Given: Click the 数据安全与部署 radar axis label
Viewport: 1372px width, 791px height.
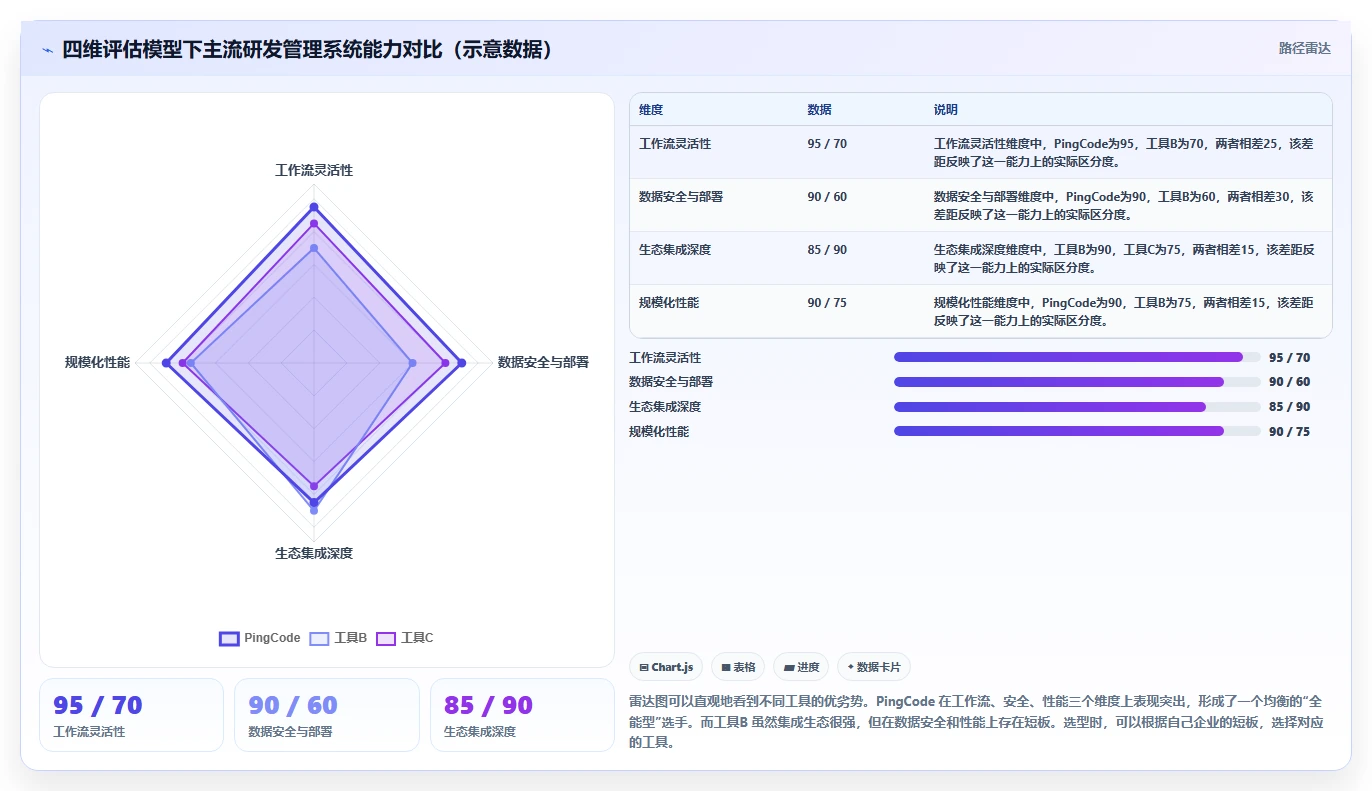Looking at the screenshot, I should coord(543,363).
